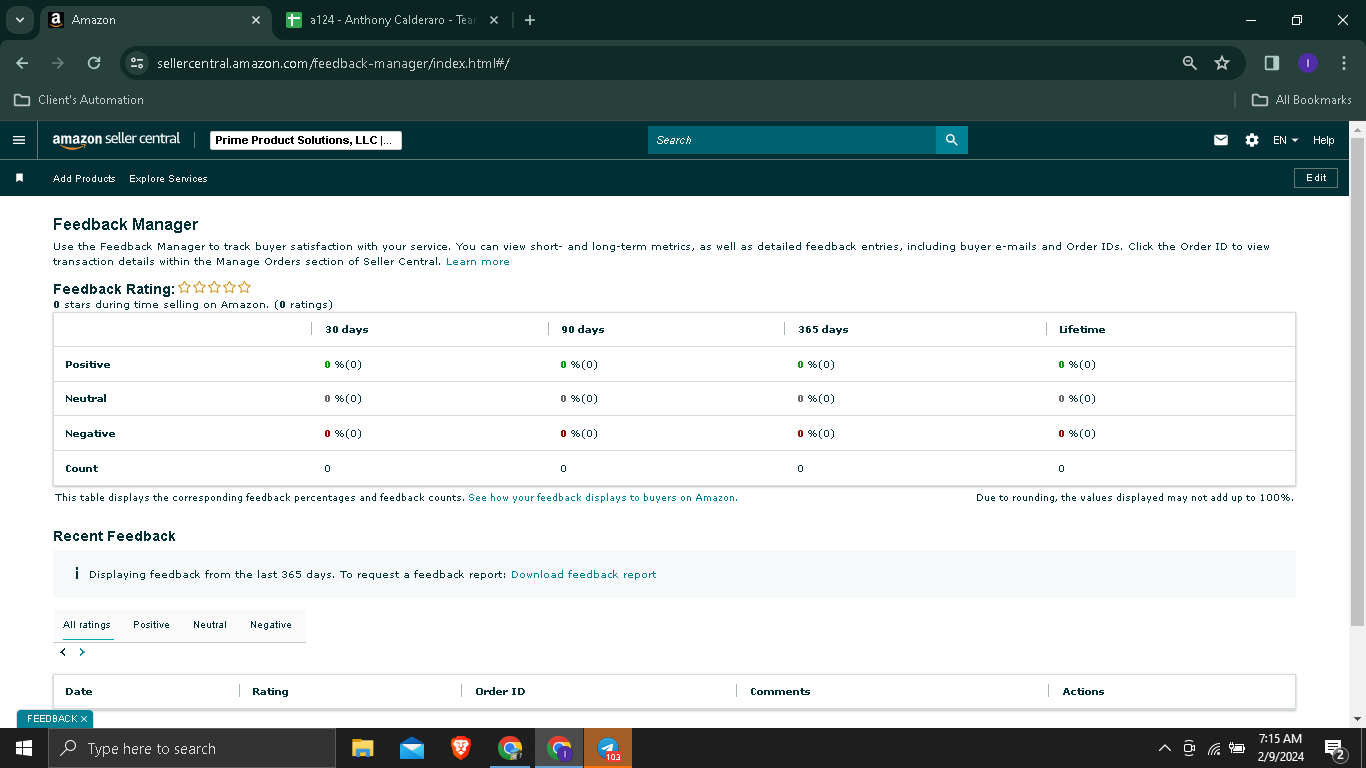Click the Recent Feedback heading
Screen dimensions: 1366x768
point(114,536)
